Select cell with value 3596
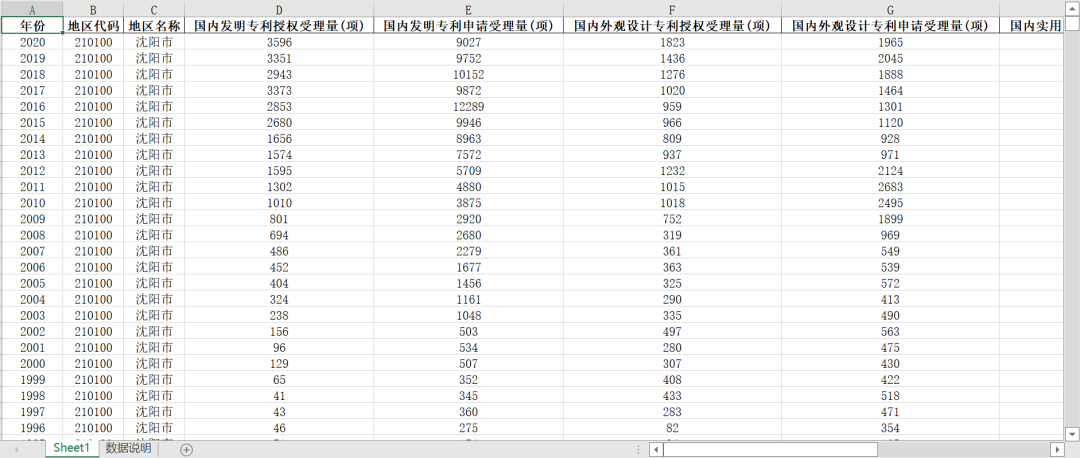The width and height of the screenshot is (1080, 458). coord(279,42)
